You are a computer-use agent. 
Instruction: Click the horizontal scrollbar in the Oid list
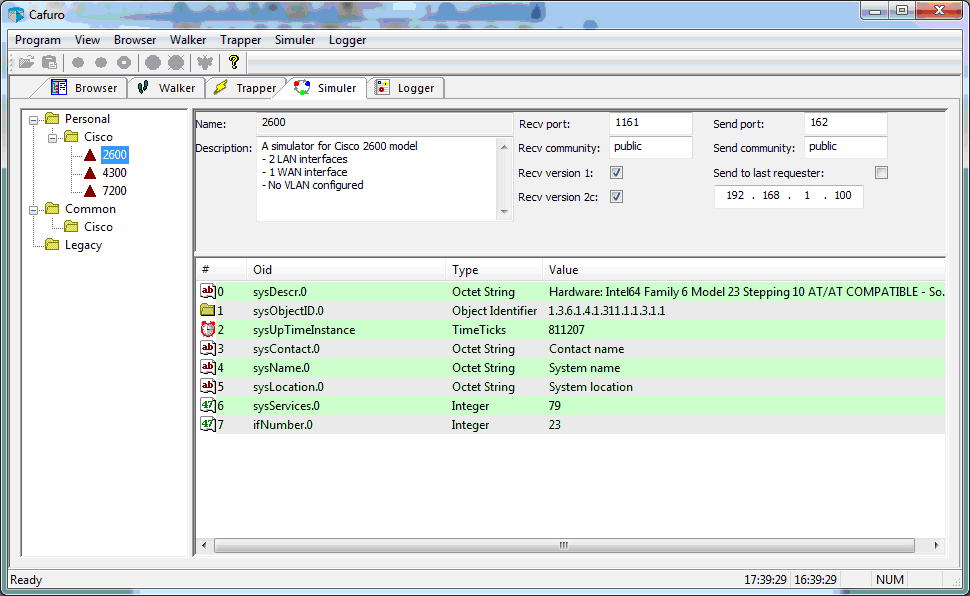(x=563, y=545)
